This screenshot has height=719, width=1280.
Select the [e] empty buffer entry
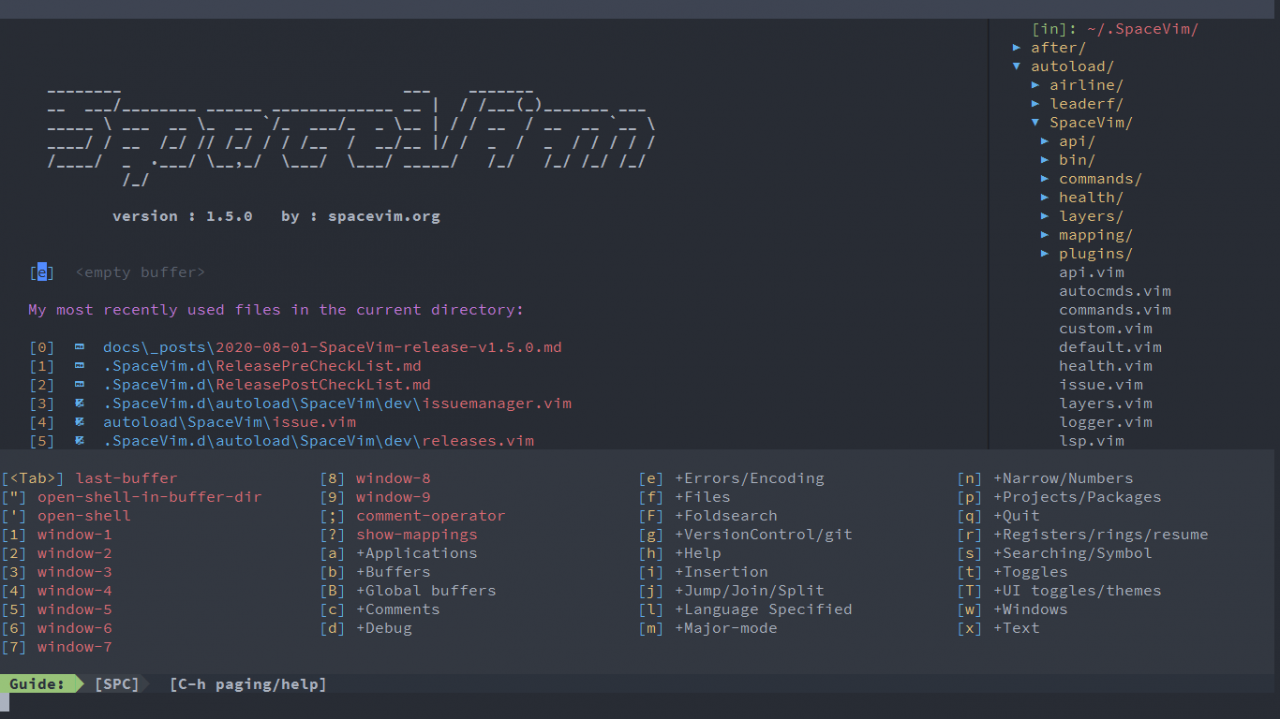click(117, 272)
